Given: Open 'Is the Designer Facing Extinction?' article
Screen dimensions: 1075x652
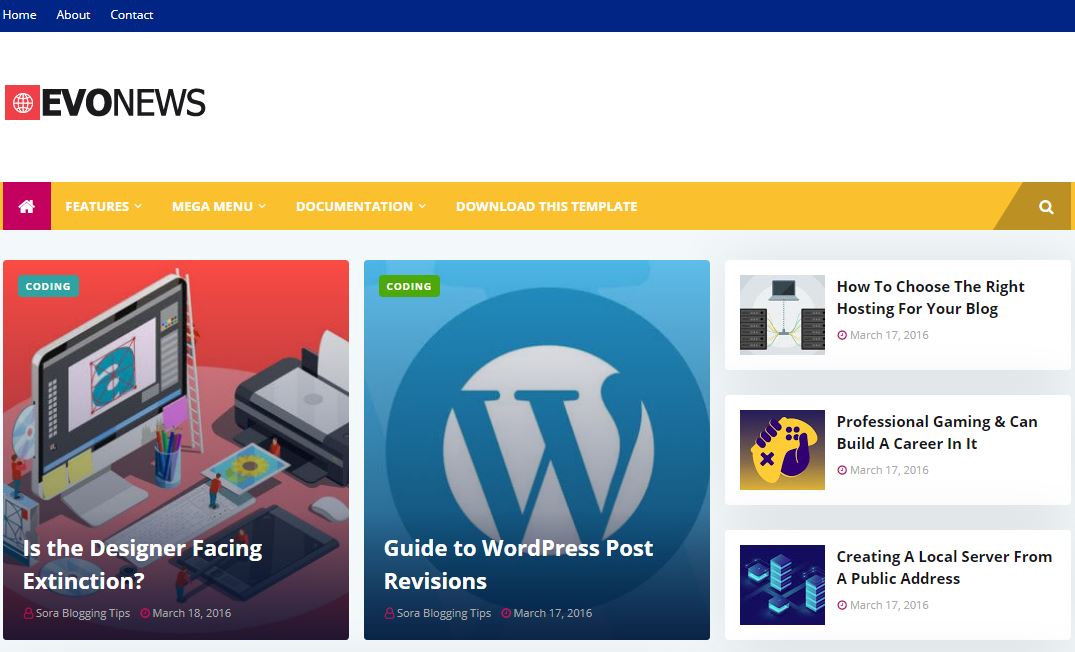Looking at the screenshot, I should [x=142, y=564].
